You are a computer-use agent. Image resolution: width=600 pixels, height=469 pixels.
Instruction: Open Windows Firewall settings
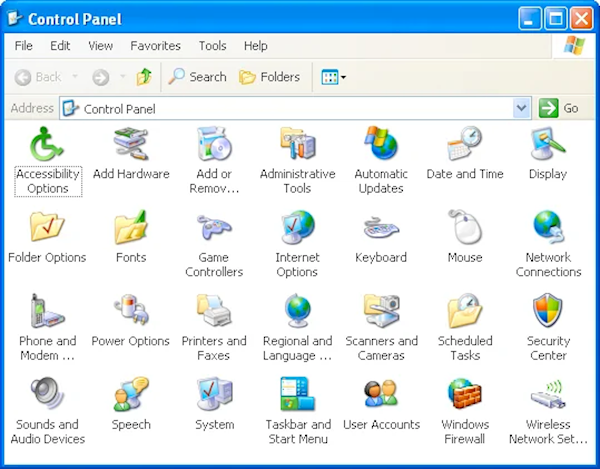click(465, 396)
